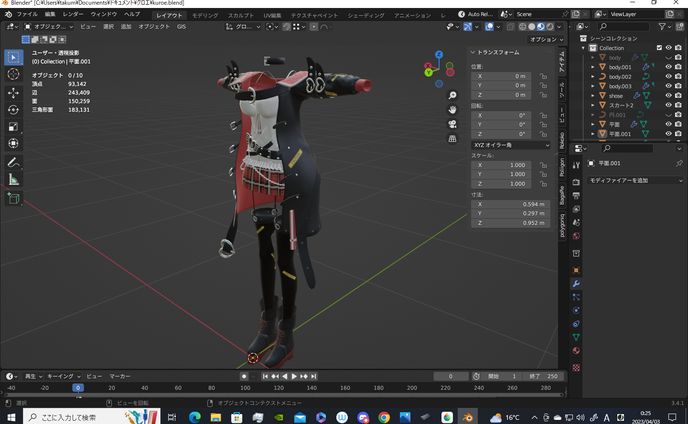Viewport: 688px width, 424px height.
Task: Open the transform orientation グロー dropdown
Action: click(243, 27)
